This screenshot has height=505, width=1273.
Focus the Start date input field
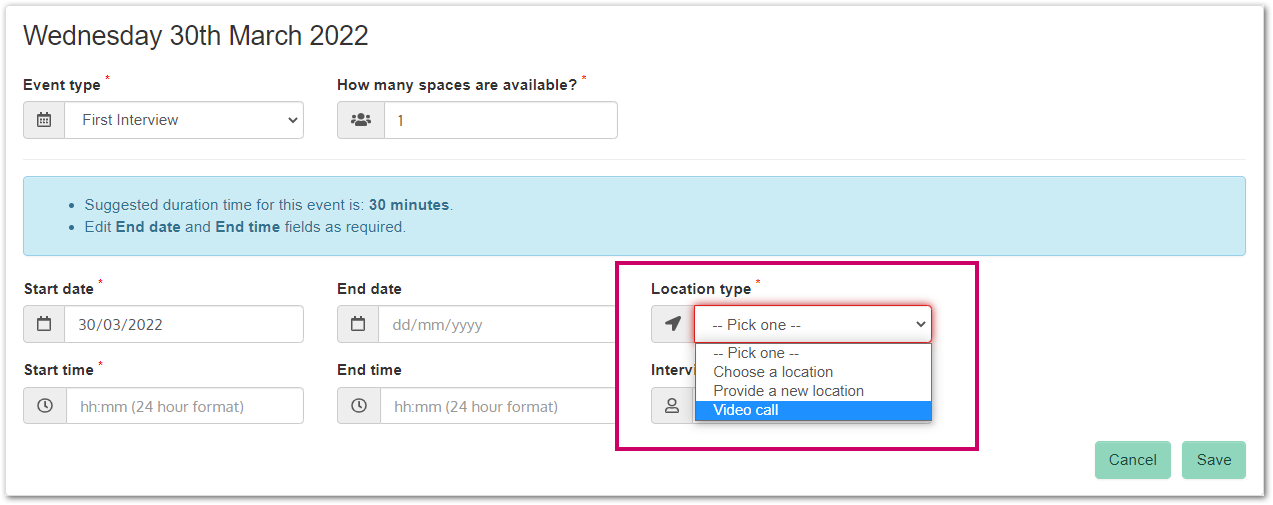[x=184, y=325]
